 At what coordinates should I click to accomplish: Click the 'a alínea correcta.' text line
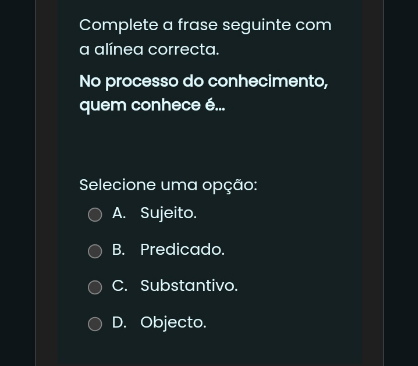tap(149, 50)
